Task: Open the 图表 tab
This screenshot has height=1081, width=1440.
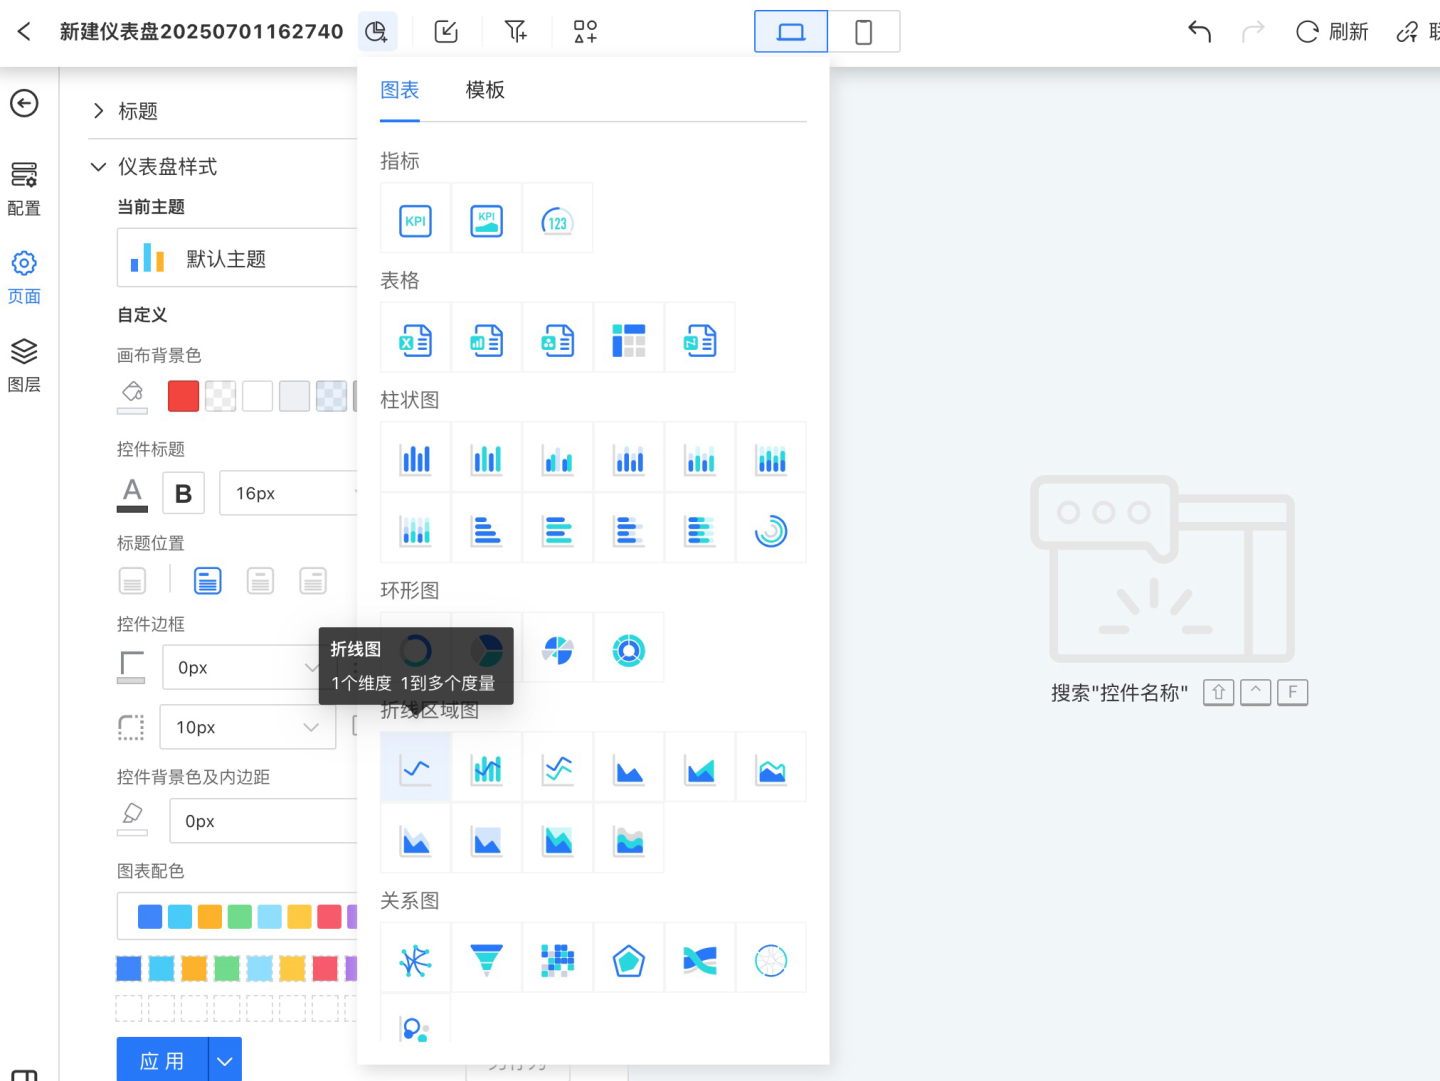Action: pyautogui.click(x=400, y=90)
